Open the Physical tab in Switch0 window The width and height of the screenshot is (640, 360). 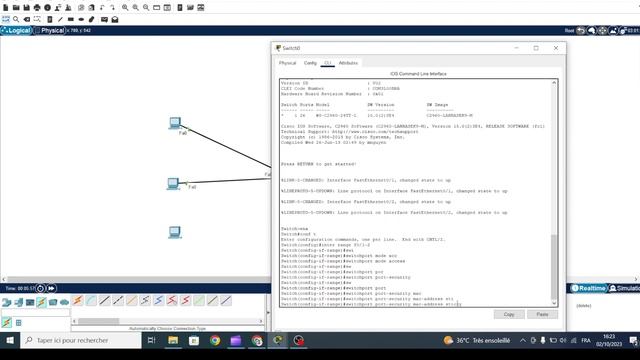(x=288, y=63)
